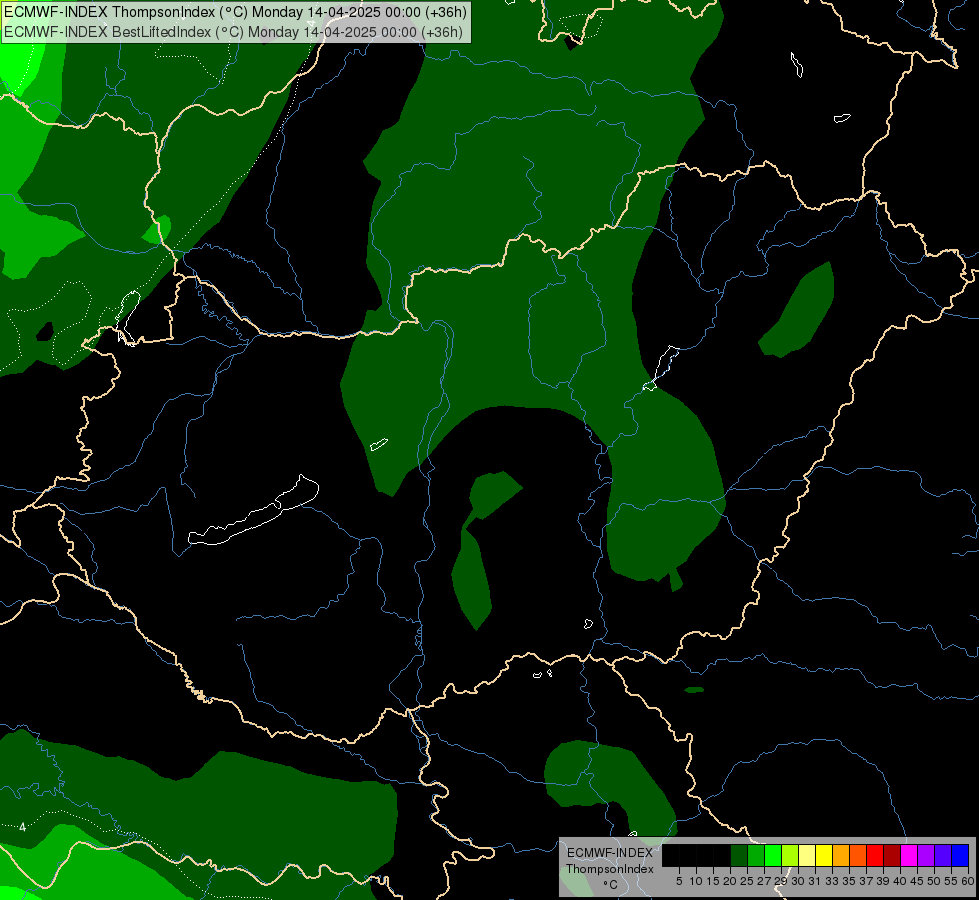The width and height of the screenshot is (979, 900).
Task: Select the pale yellow 30–31 legend swatch
Action: (x=807, y=855)
